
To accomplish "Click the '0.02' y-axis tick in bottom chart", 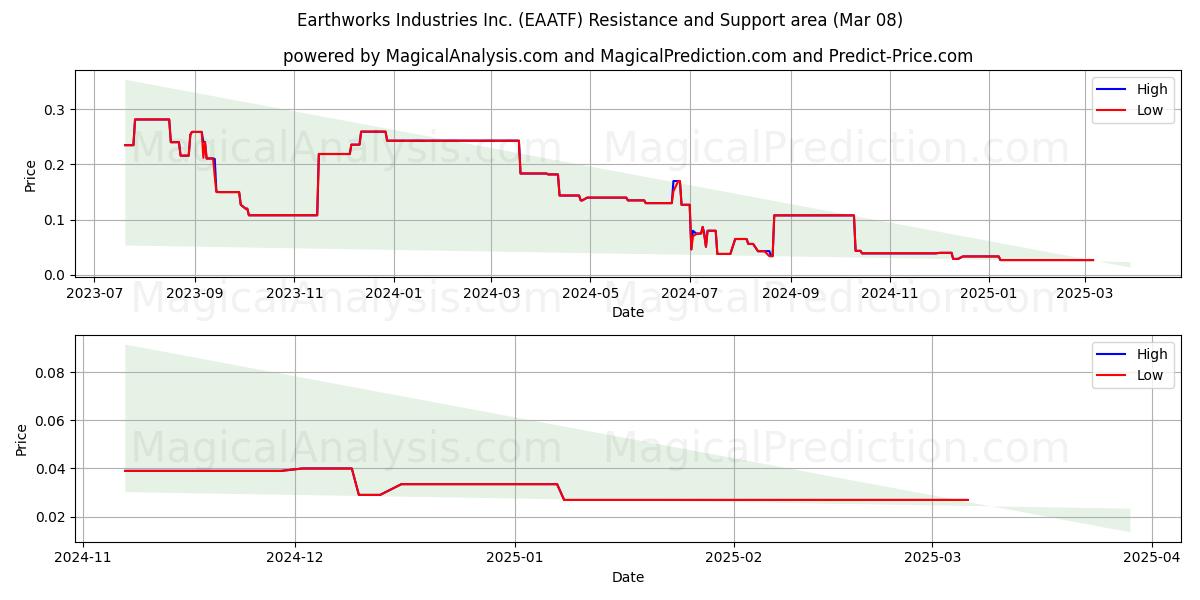I will [52, 517].
